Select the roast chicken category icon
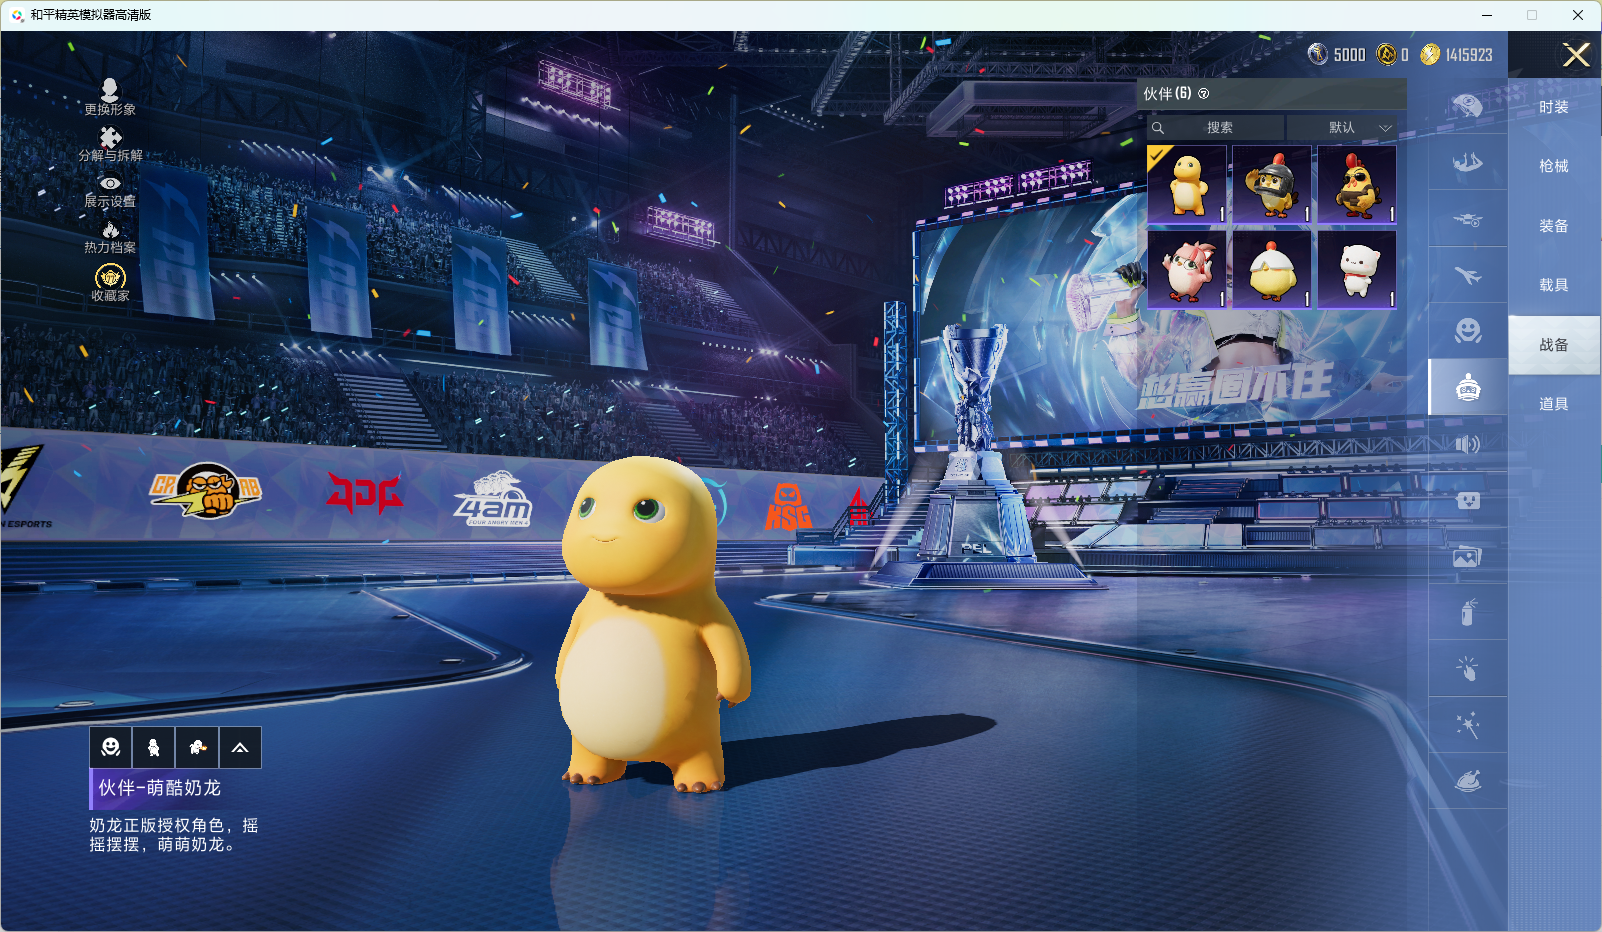1602x932 pixels. (x=1467, y=781)
